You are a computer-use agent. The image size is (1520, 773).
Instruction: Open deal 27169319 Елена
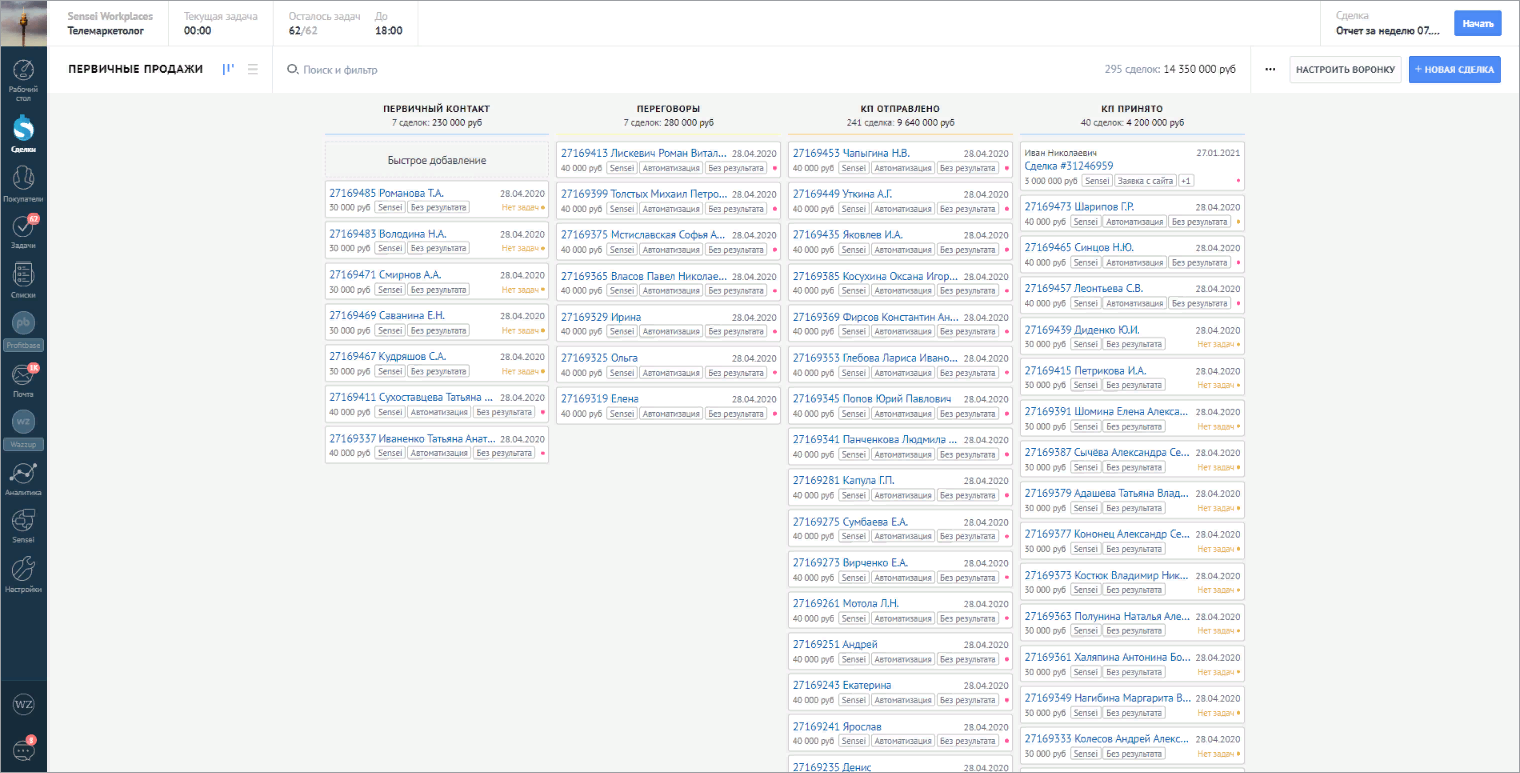click(600, 398)
